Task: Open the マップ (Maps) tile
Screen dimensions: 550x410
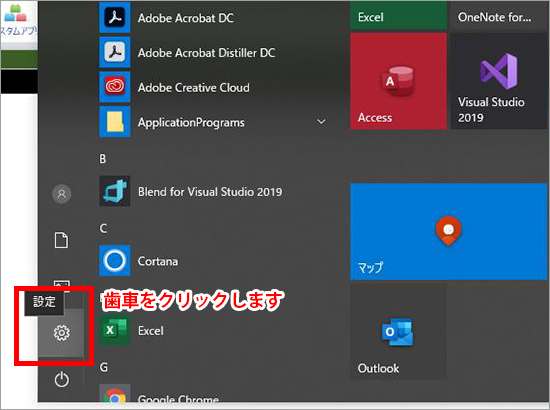Action: 449,231
